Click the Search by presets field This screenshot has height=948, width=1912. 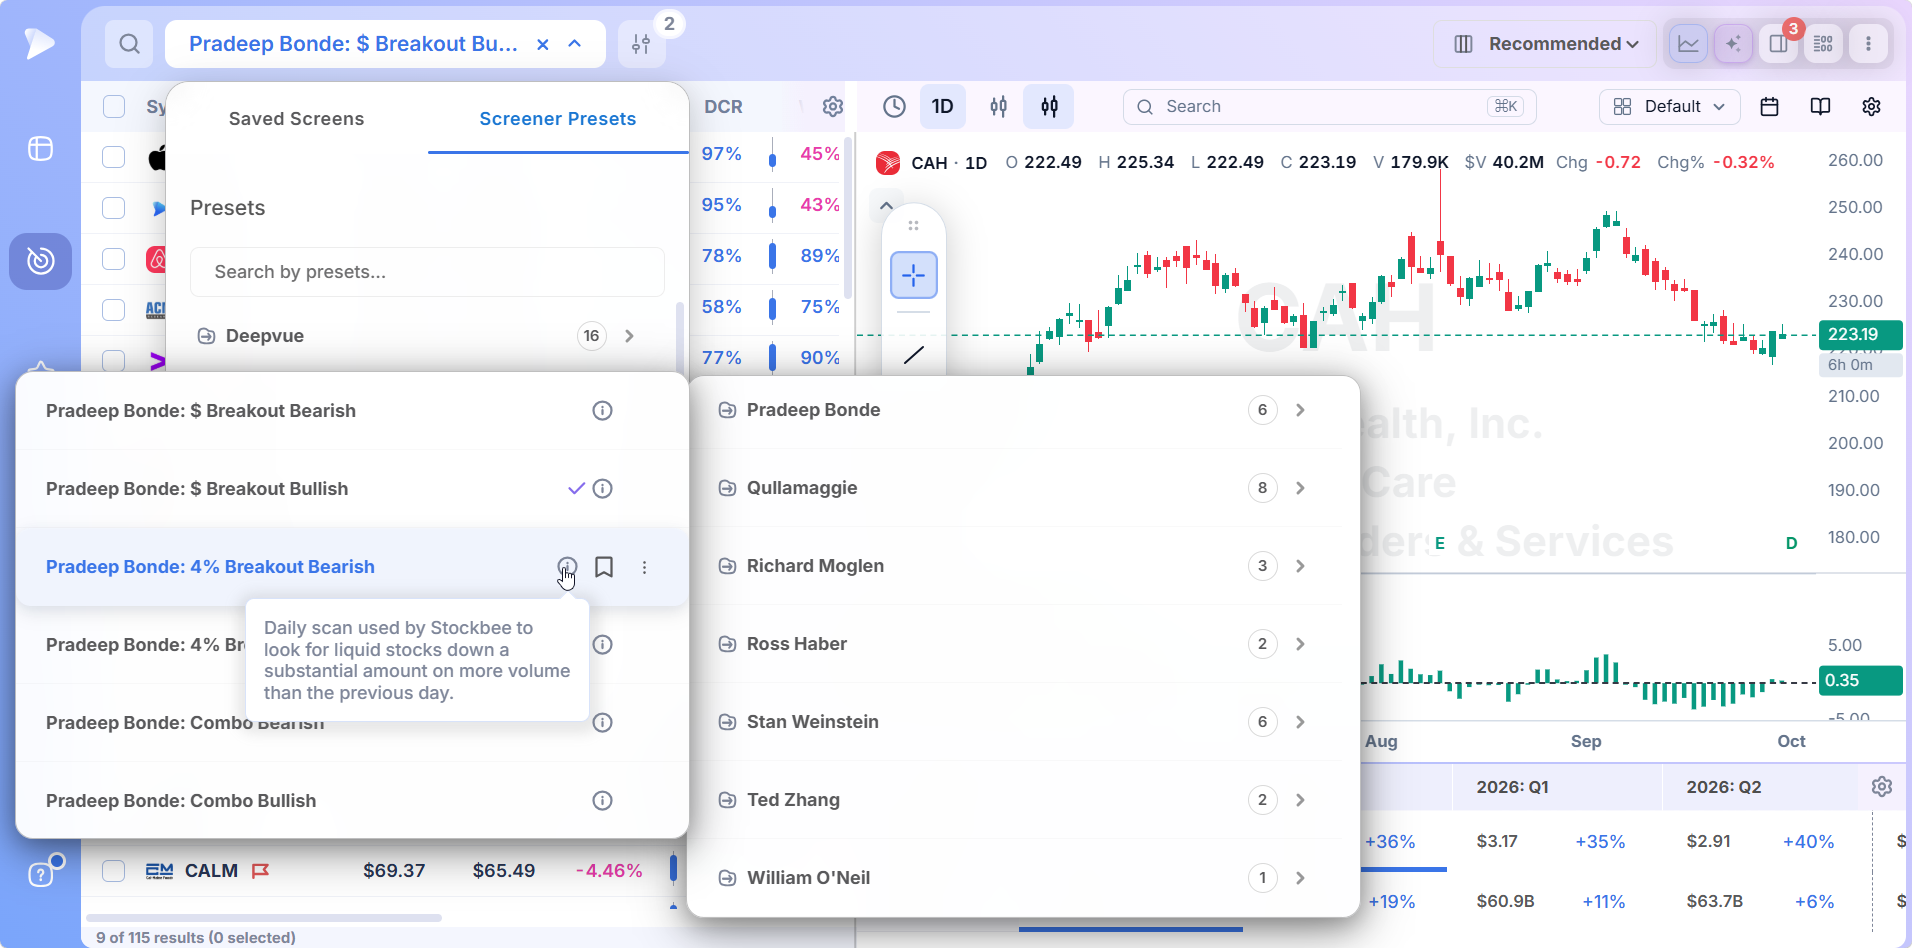point(427,272)
